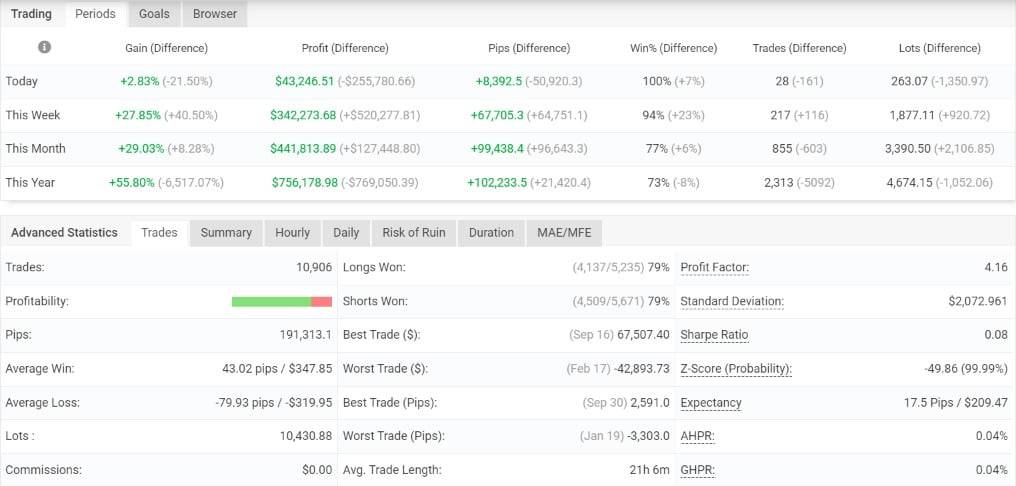The width and height of the screenshot is (1016, 486).
Task: Open the Sharpe Ratio definition link
Action: (714, 335)
